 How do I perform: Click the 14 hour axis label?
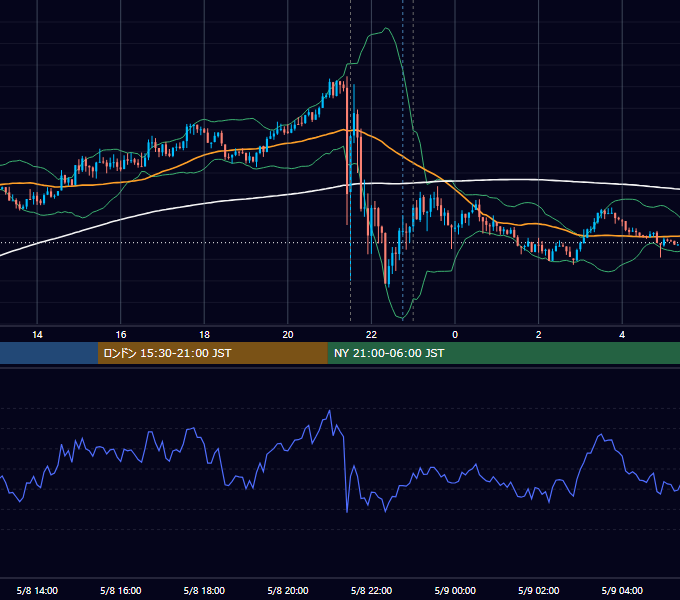37,335
